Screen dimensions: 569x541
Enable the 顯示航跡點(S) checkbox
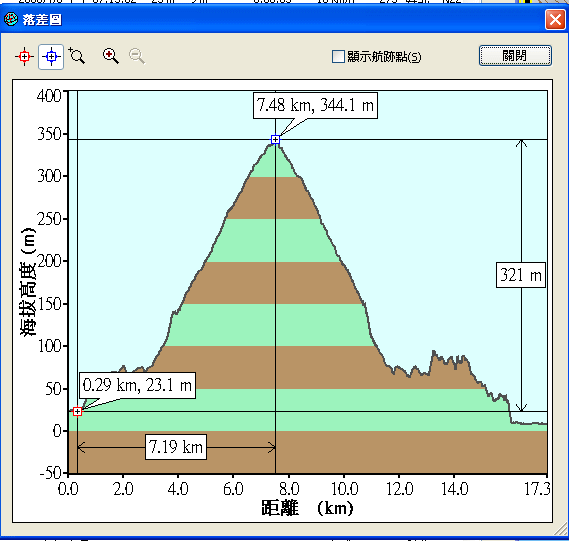click(338, 56)
